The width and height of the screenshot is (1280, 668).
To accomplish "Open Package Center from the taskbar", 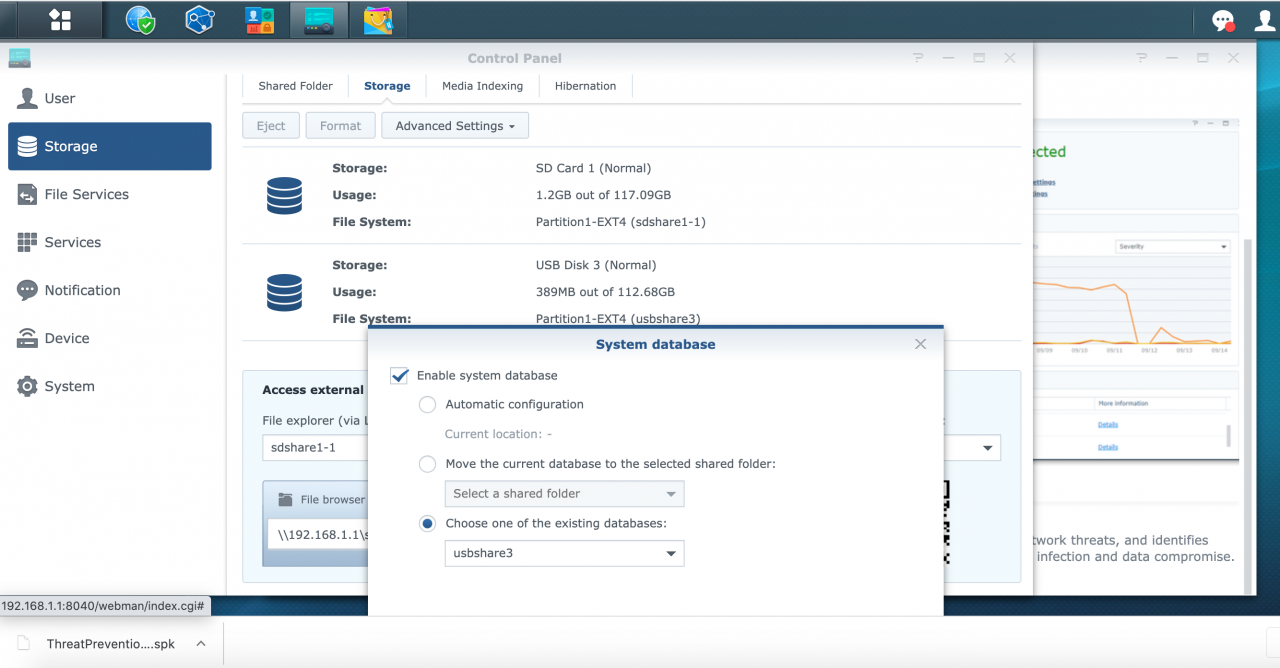I will (x=379, y=20).
